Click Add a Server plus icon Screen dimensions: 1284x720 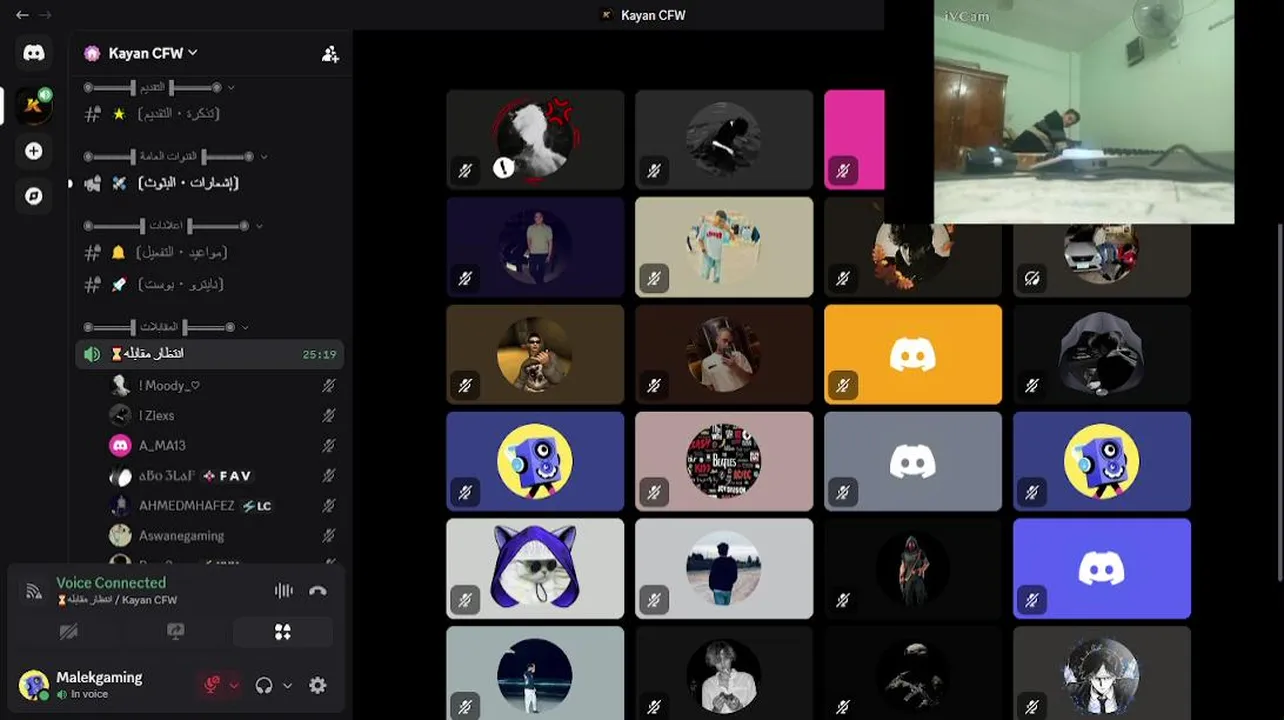[x=34, y=151]
